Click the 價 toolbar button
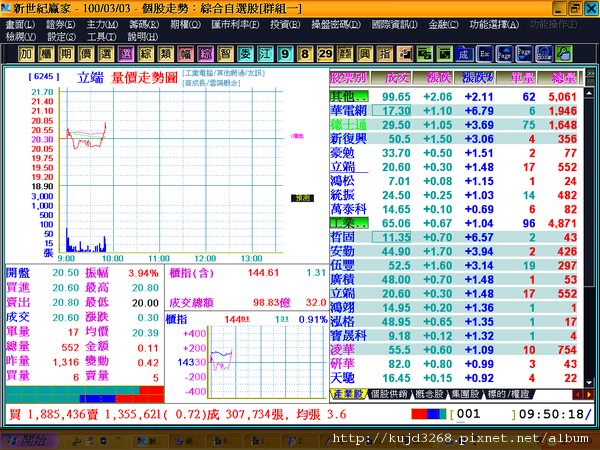 click(86, 54)
